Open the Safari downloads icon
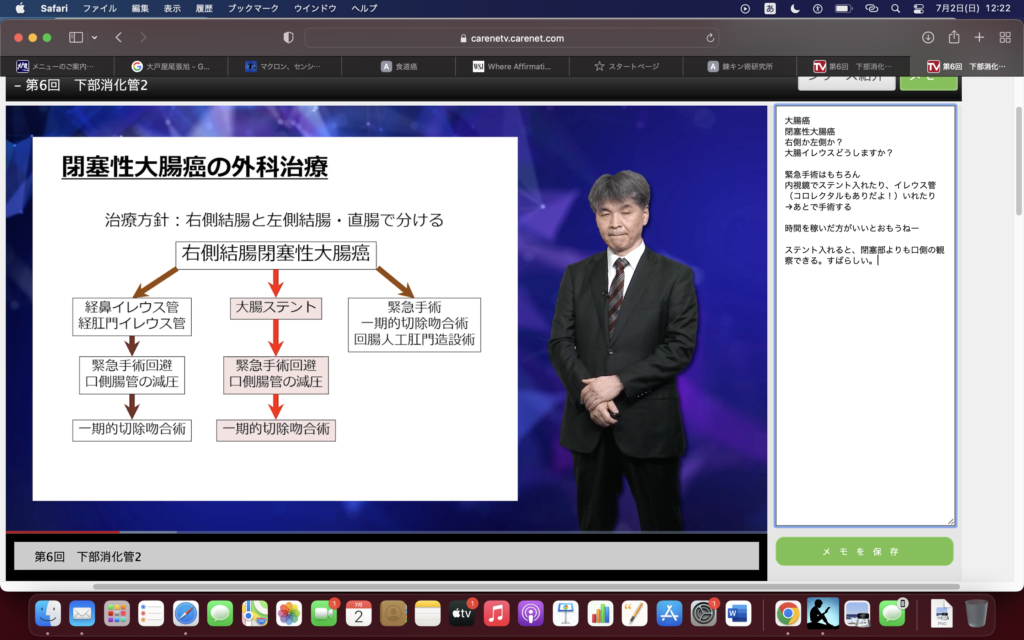 pos(928,37)
